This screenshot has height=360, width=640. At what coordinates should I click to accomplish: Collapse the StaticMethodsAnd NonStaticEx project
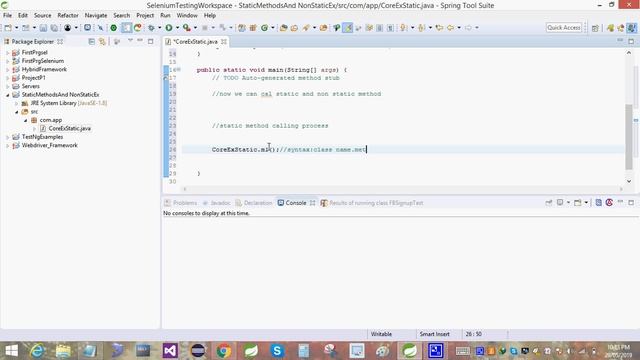[7, 95]
